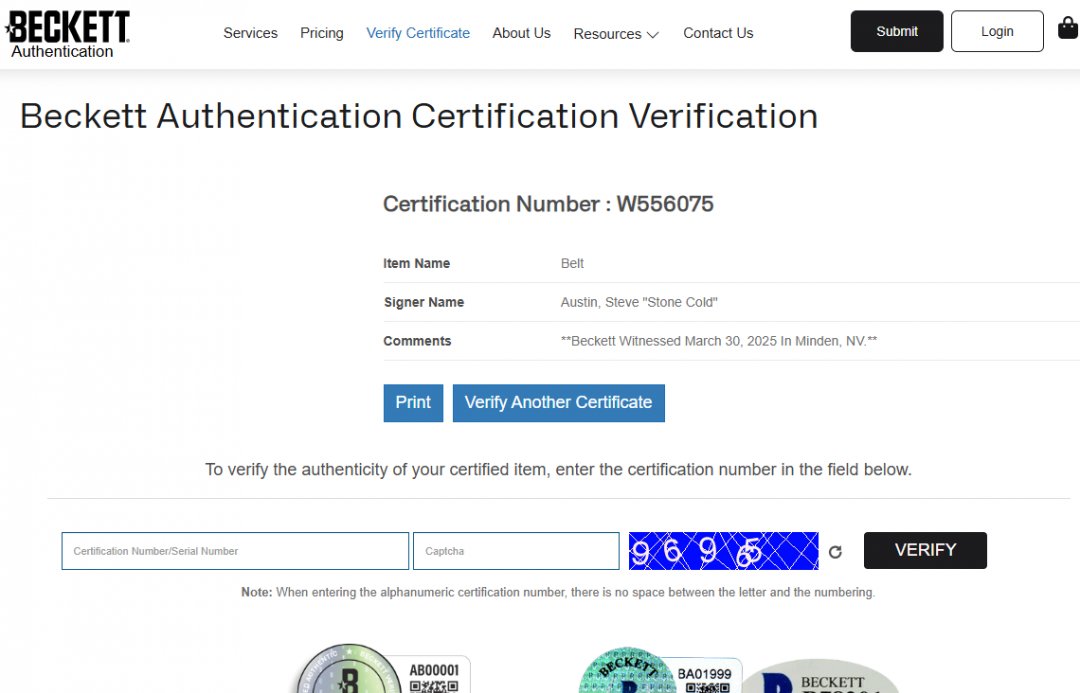Open the Services menu item
Image resolution: width=1080 pixels, height=693 pixels.
pyautogui.click(x=250, y=33)
